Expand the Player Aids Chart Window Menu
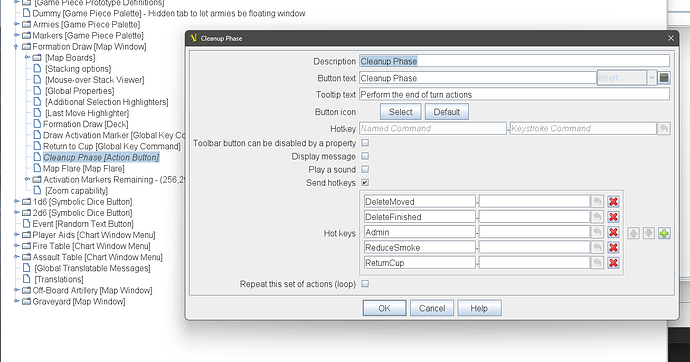 pyautogui.click(x=16, y=235)
